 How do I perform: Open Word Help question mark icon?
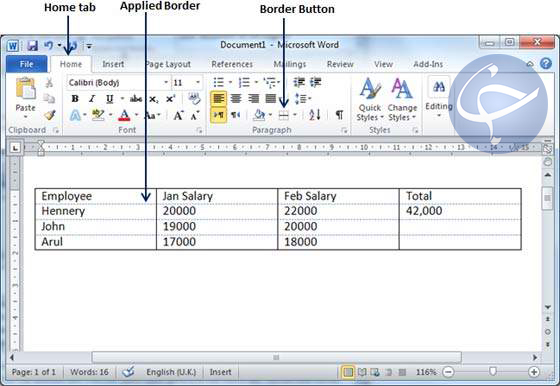click(546, 64)
